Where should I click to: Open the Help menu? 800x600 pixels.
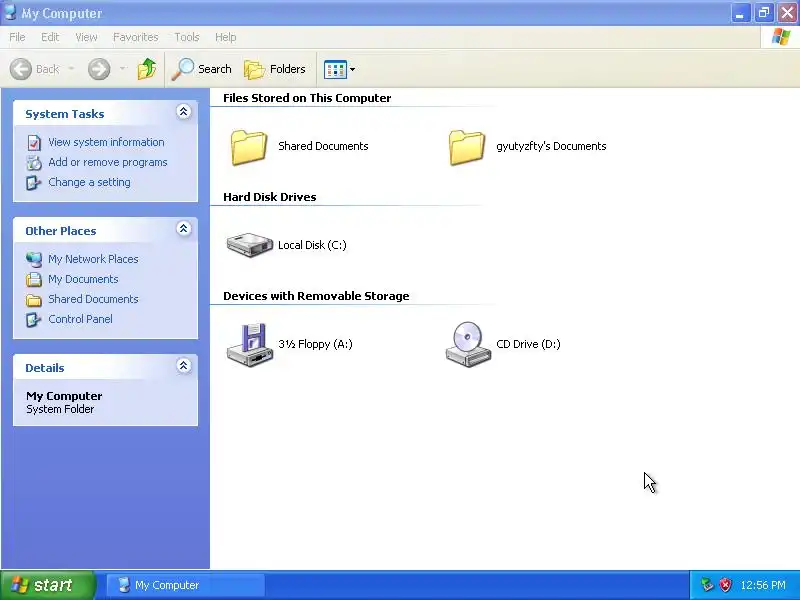226,37
